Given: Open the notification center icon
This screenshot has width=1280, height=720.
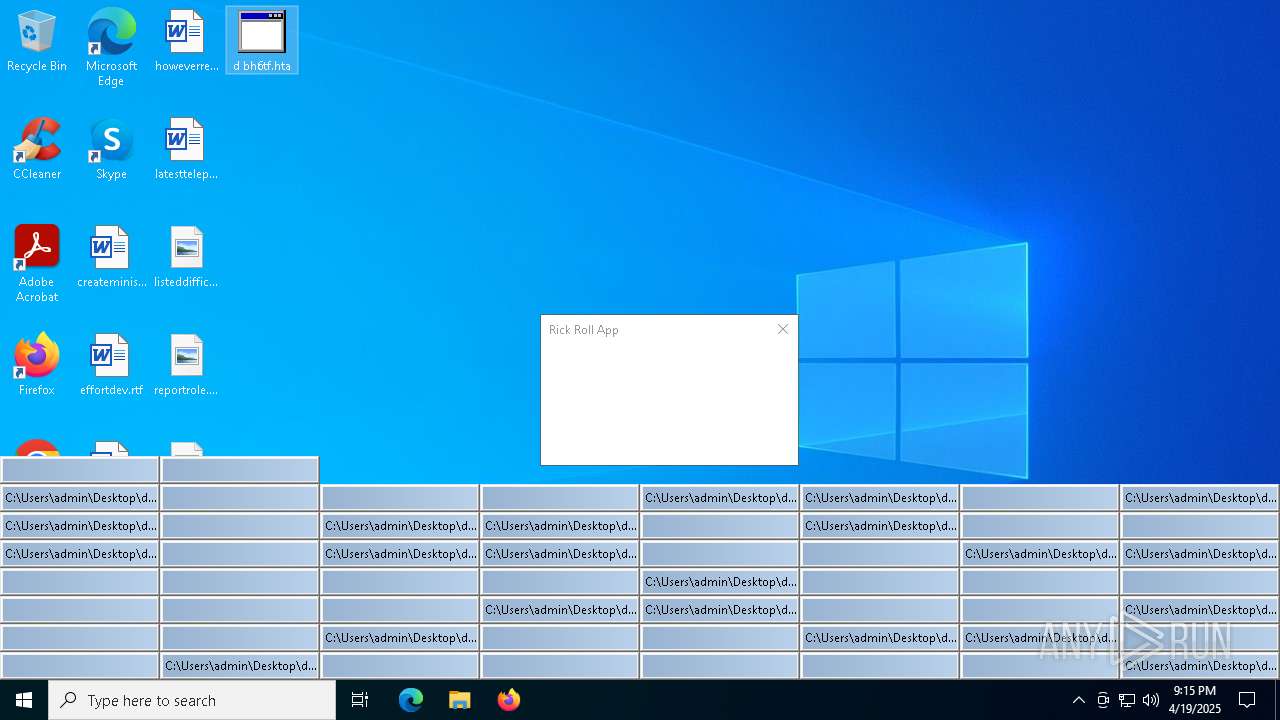Looking at the screenshot, I should point(1247,700).
